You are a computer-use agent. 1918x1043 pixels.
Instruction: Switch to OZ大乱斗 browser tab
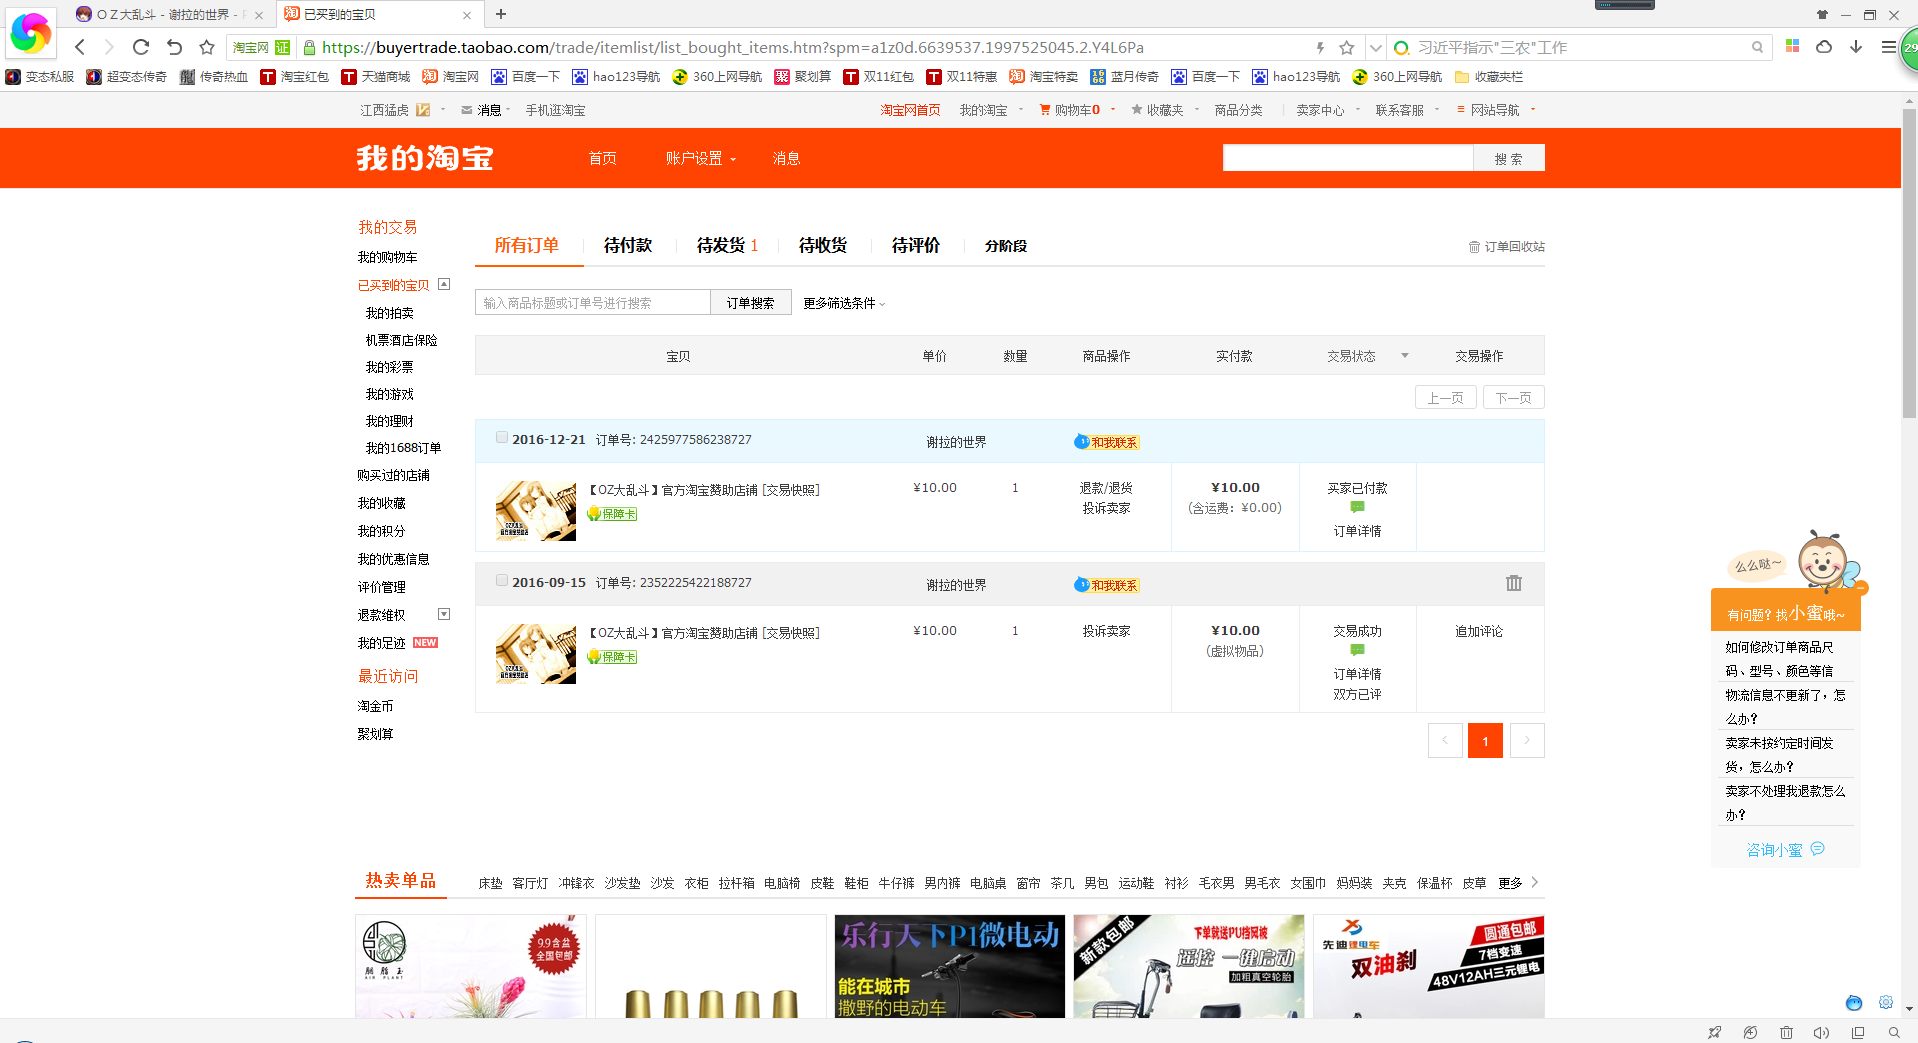(170, 14)
